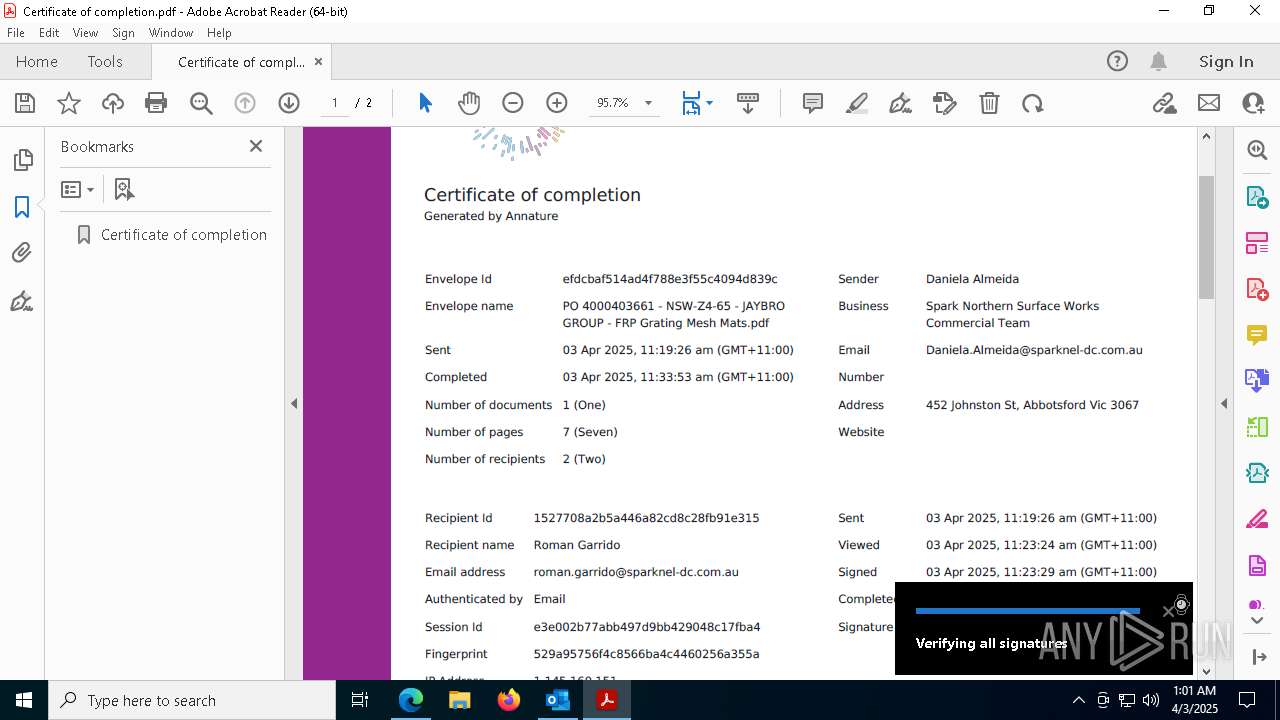Activate the hand pan tool
1280x720 pixels.
469,103
